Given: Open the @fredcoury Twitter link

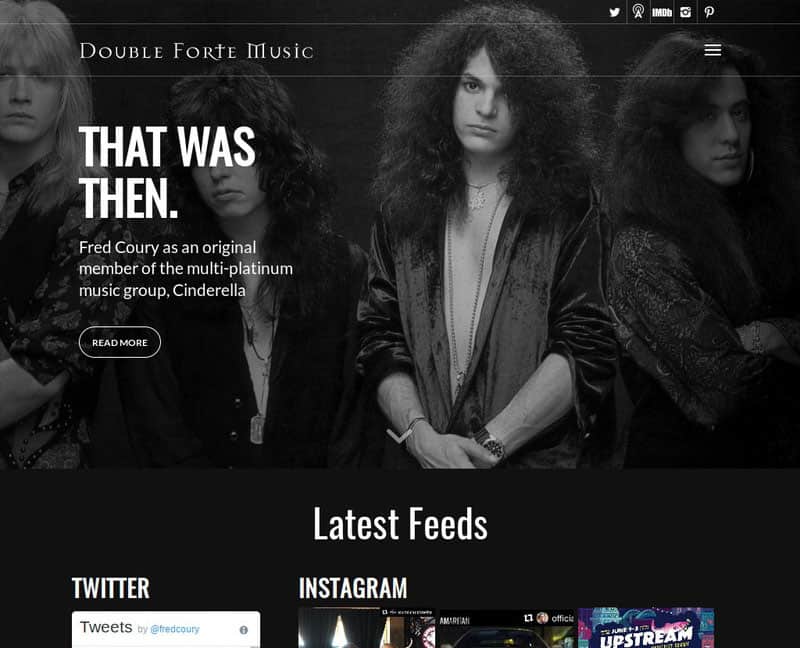Looking at the screenshot, I should tap(174, 629).
